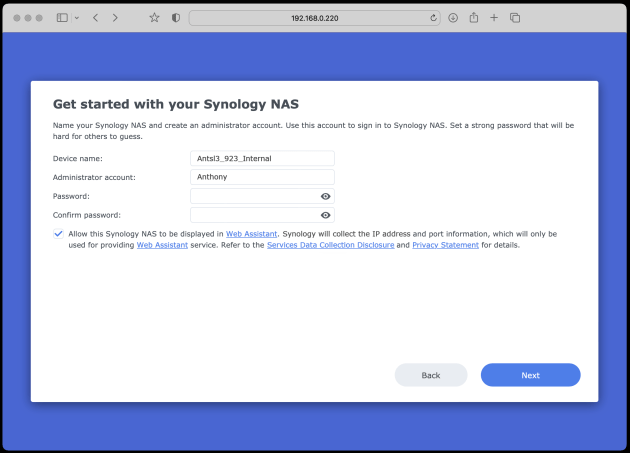Screen dimensions: 630x453
Task: Click the 'Confirm password:' label
Action: [86, 215]
